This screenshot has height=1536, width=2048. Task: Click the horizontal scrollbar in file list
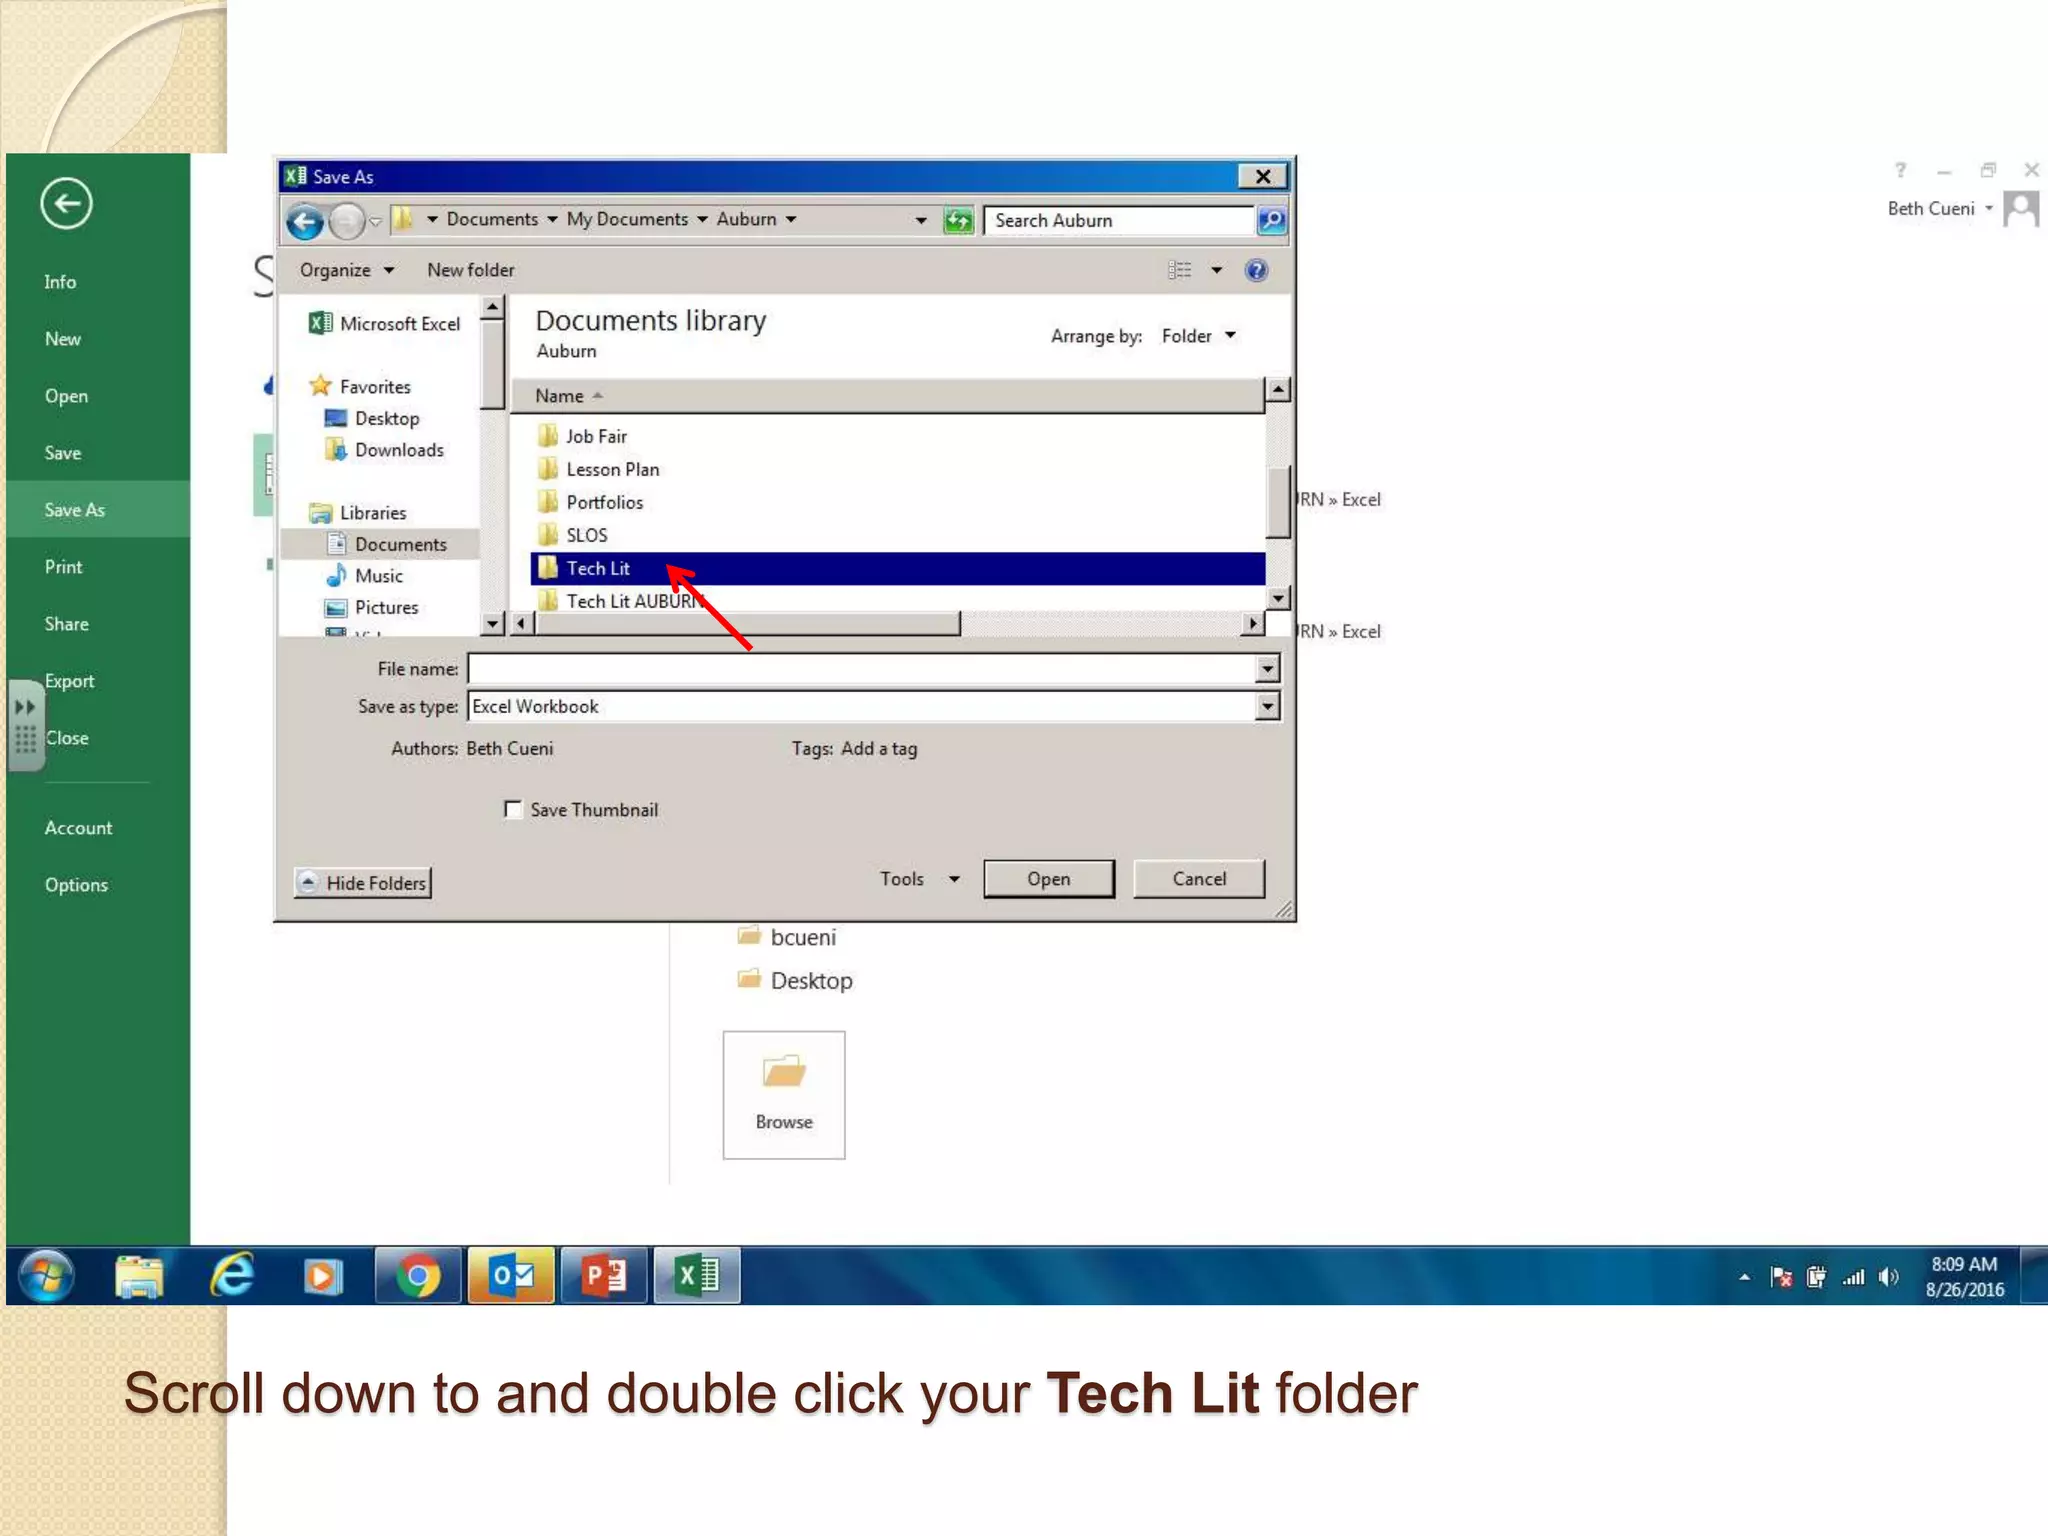[747, 624]
